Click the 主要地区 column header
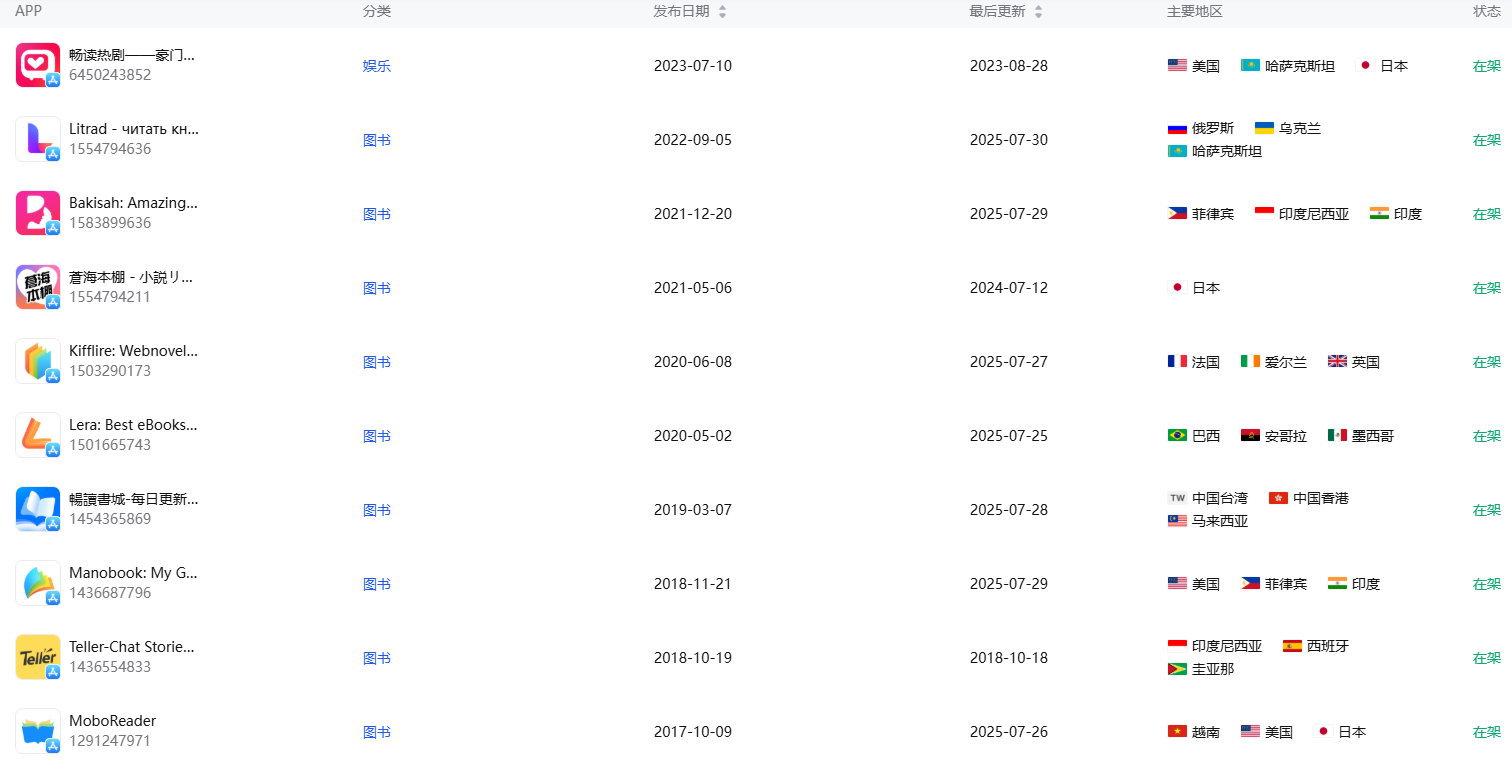1512x761 pixels. tap(1194, 11)
